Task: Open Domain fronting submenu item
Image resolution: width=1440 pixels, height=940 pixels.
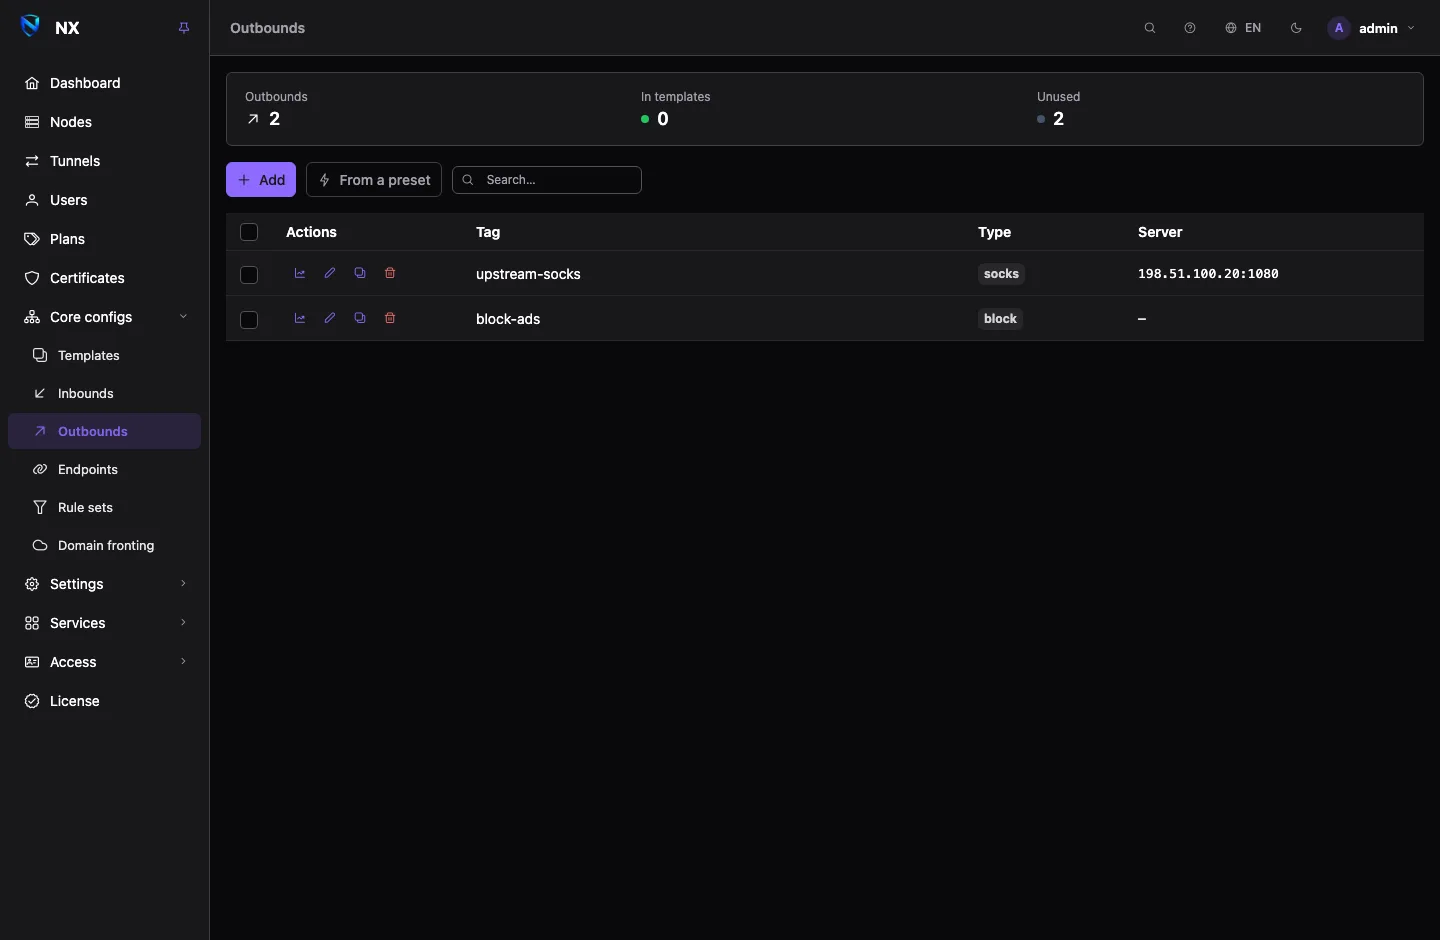Action: tap(104, 545)
